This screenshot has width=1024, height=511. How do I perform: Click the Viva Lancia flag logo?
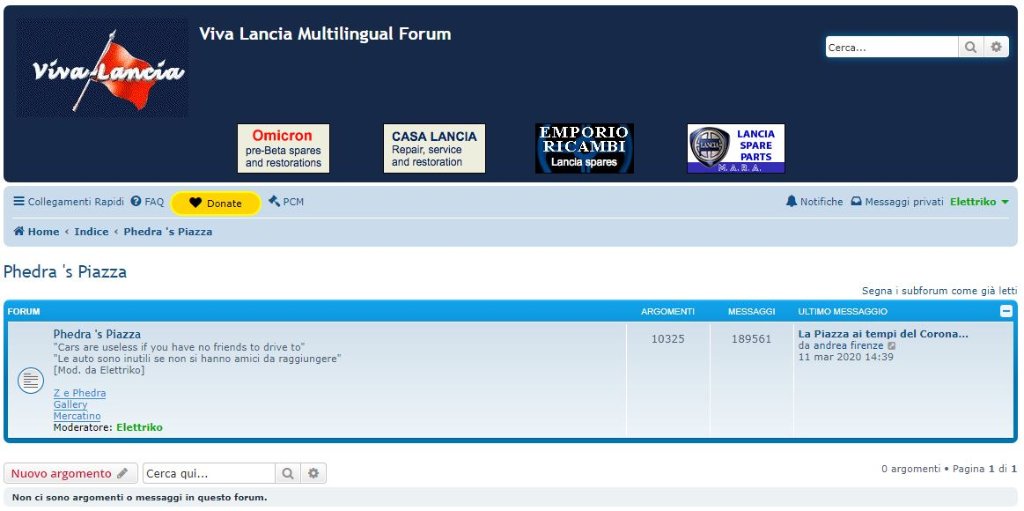pyautogui.click(x=103, y=68)
